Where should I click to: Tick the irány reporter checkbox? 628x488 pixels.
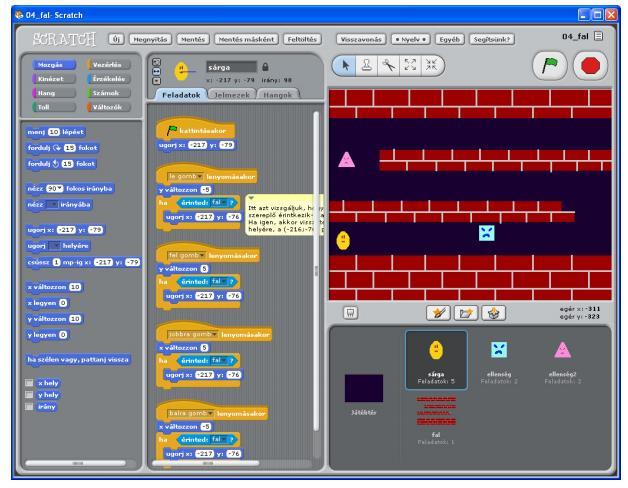pos(29,407)
